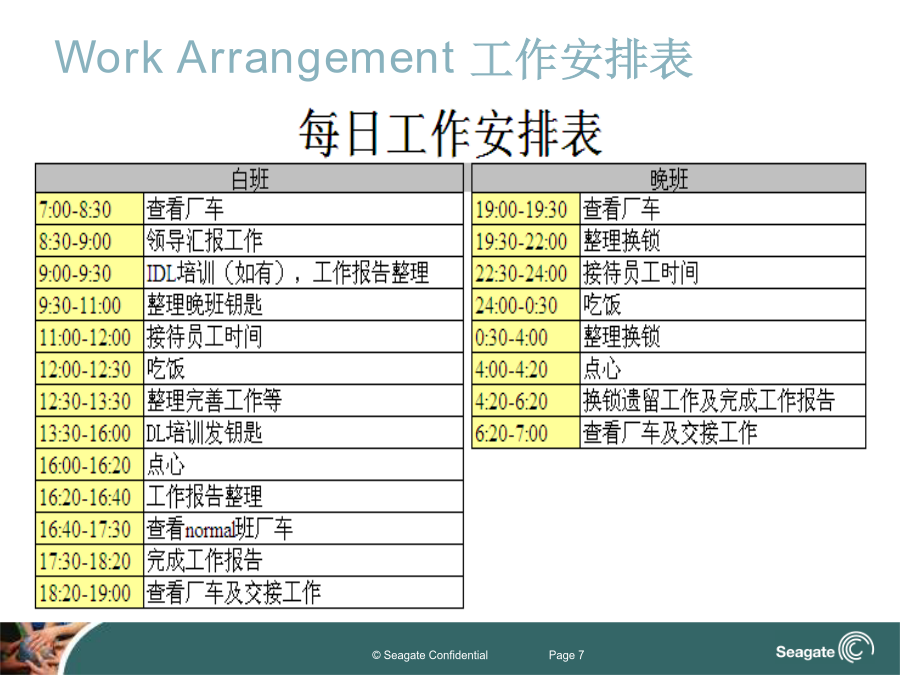This screenshot has width=900, height=675.
Task: Click "整理换锁" in the 19:30-22:00 row
Action: coord(723,241)
